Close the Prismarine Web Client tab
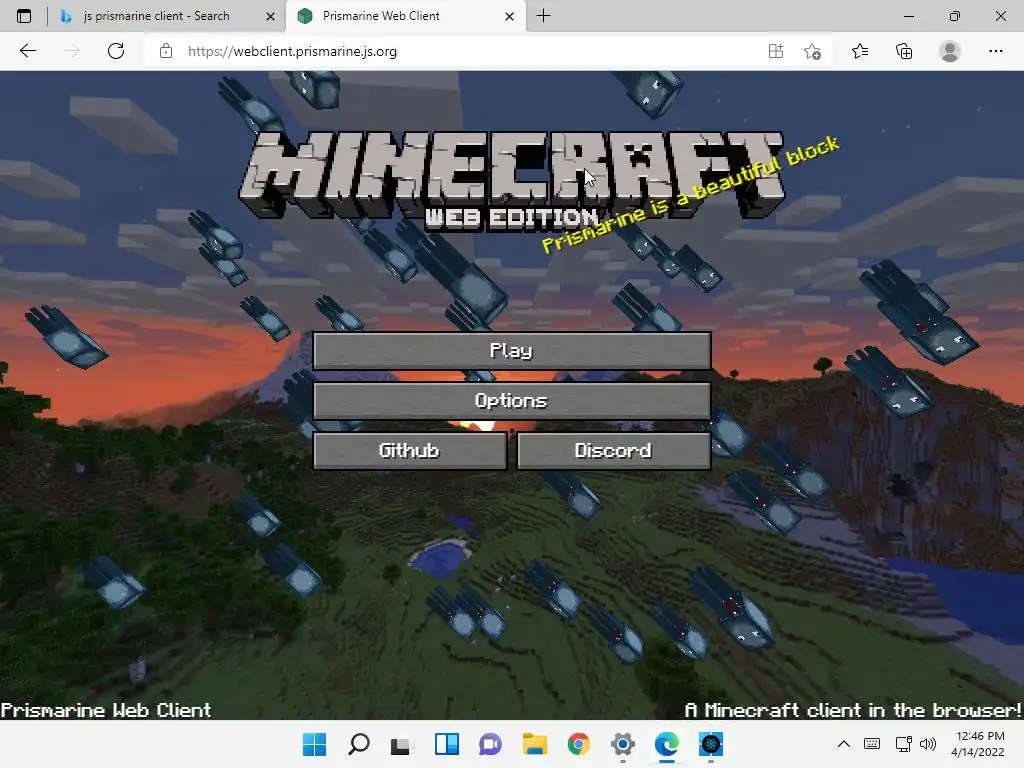 click(509, 16)
